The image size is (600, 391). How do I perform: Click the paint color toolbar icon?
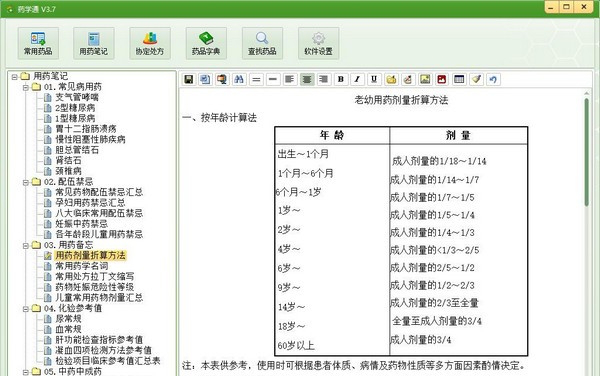[408, 79]
